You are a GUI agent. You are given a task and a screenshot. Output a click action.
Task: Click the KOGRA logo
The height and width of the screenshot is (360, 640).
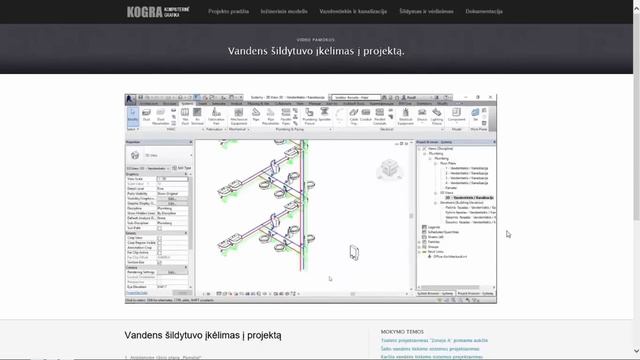tap(158, 11)
